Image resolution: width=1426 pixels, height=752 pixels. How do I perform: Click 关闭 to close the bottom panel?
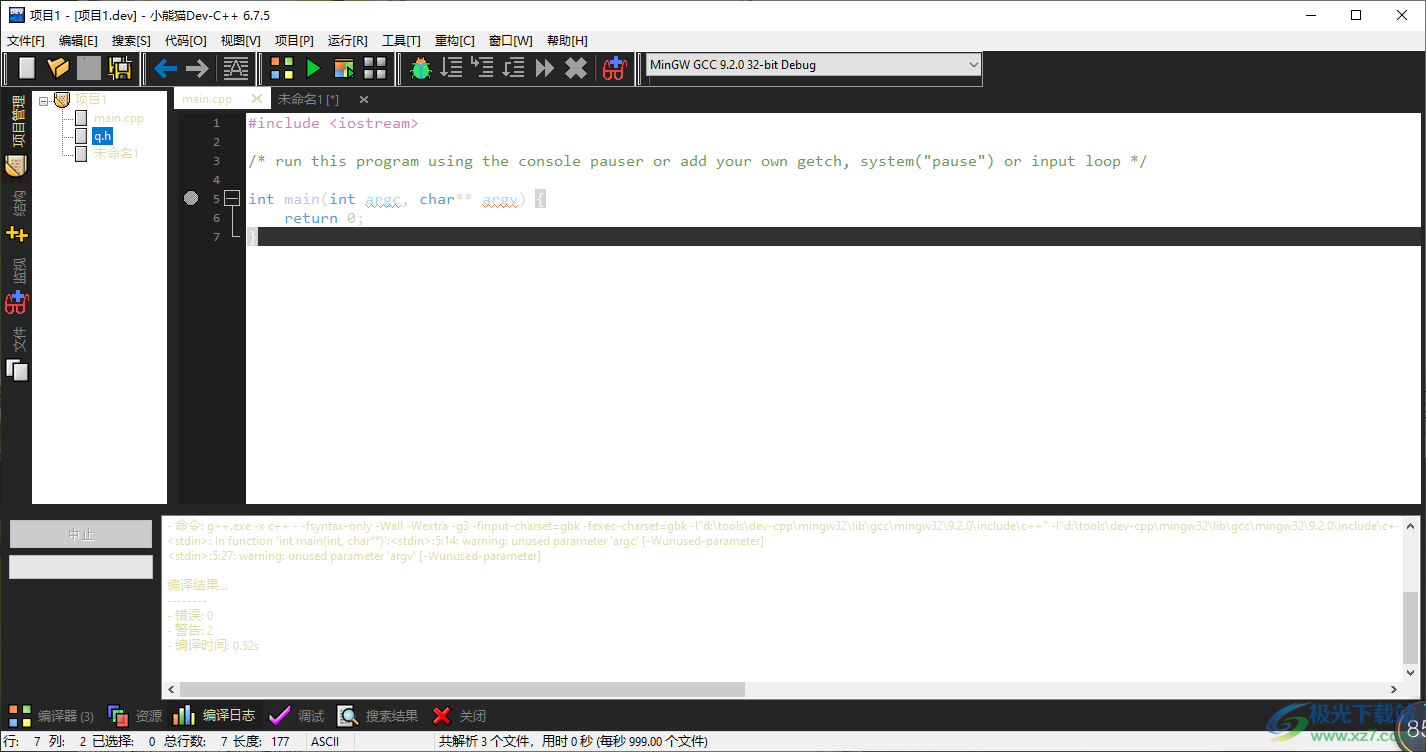[x=459, y=716]
